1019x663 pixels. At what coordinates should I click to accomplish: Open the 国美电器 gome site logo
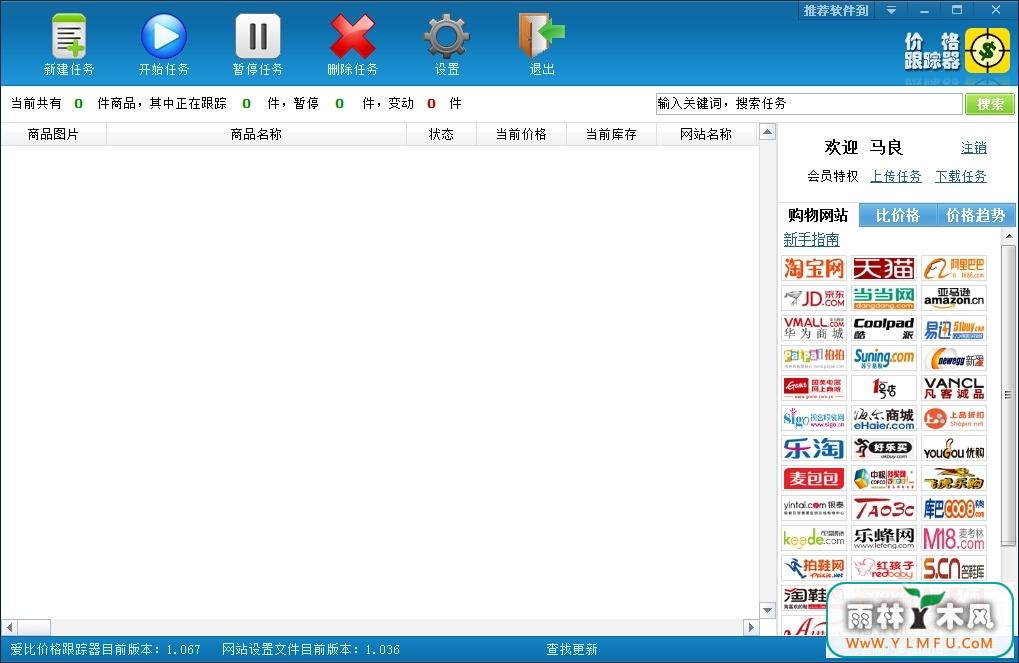coord(814,388)
